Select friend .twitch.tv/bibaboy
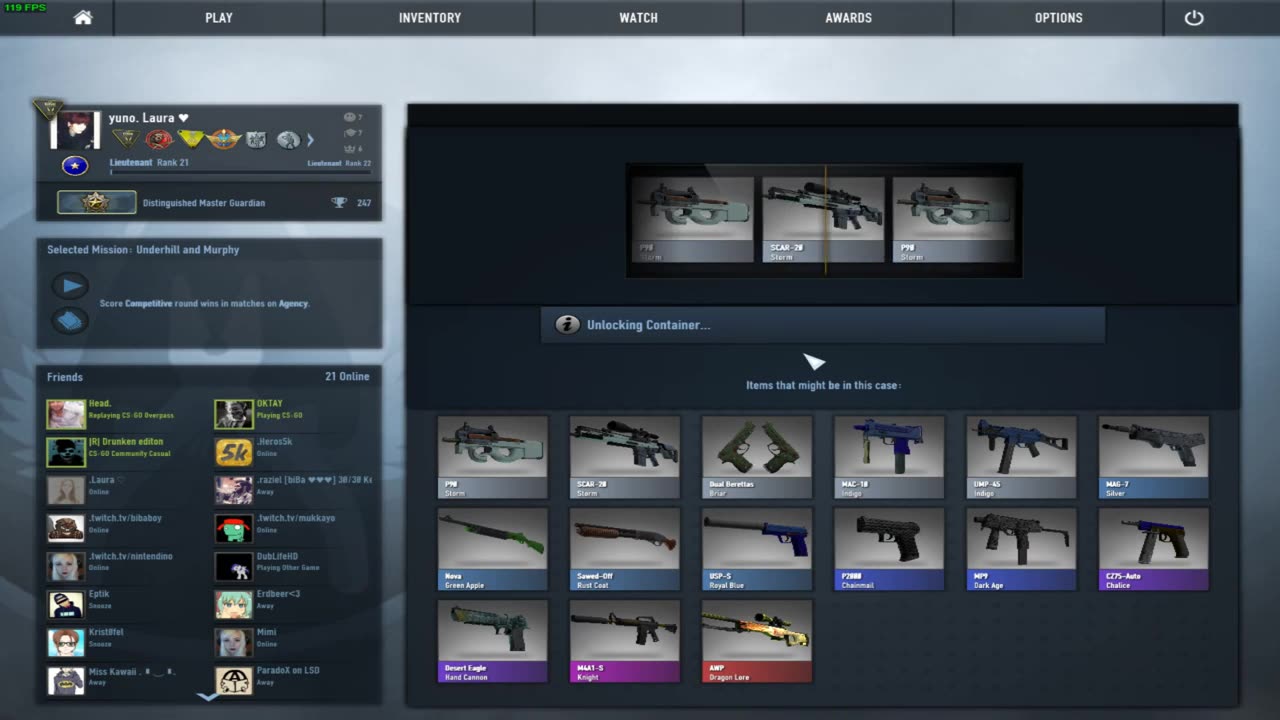 pyautogui.click(x=125, y=518)
